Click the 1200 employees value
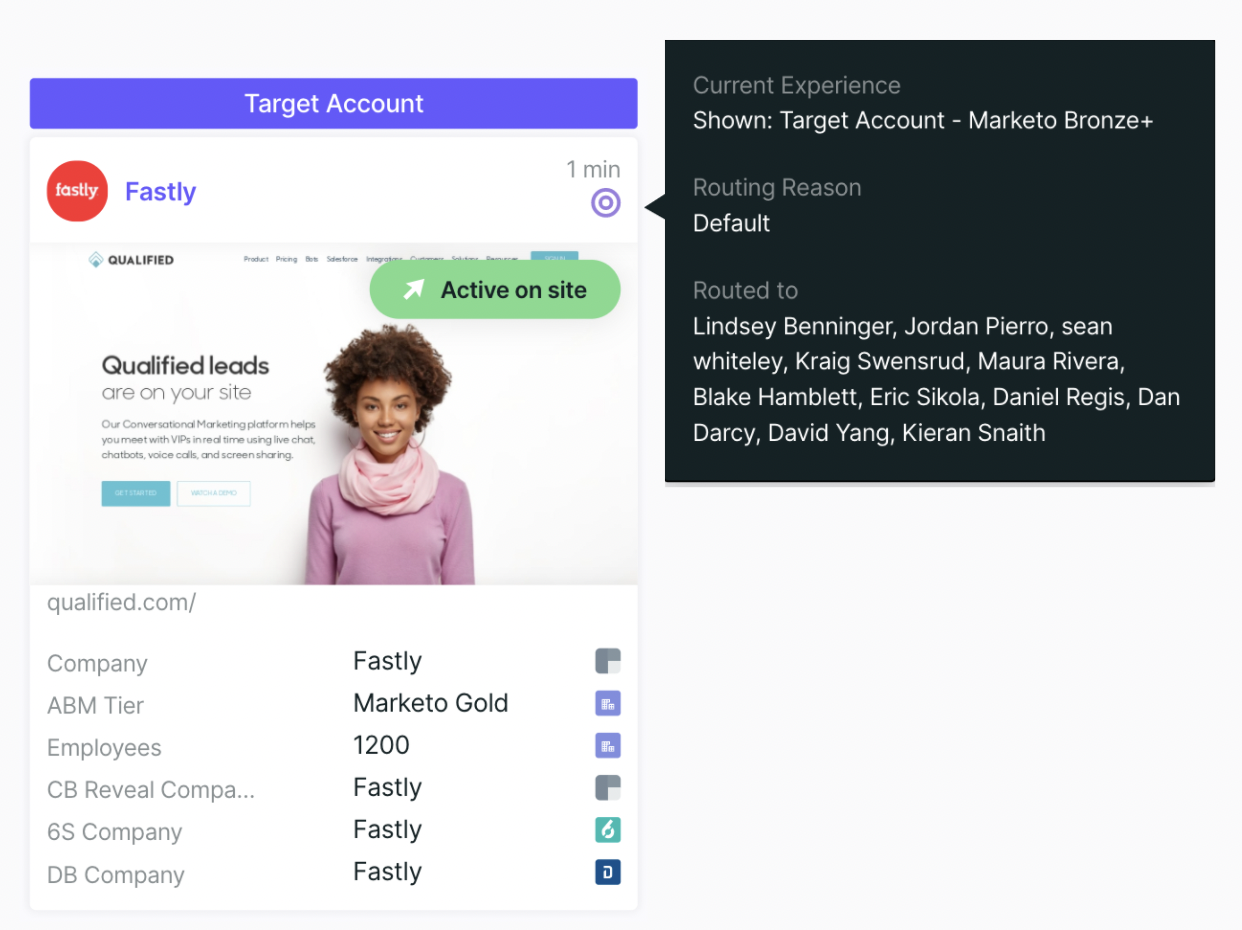This screenshot has height=930, width=1242. (381, 745)
